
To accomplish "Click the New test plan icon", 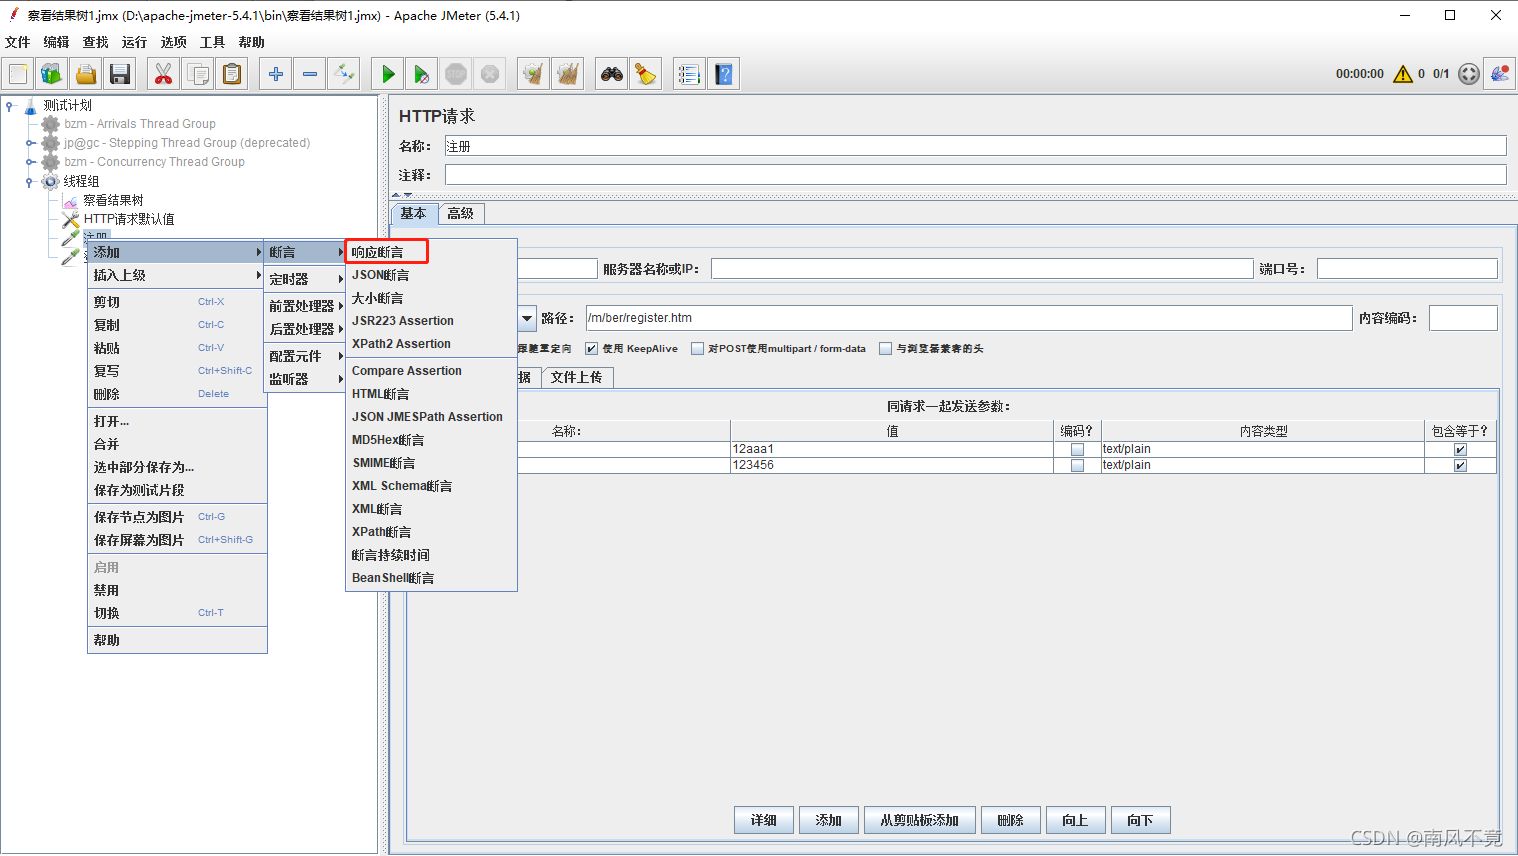I will [x=18, y=74].
